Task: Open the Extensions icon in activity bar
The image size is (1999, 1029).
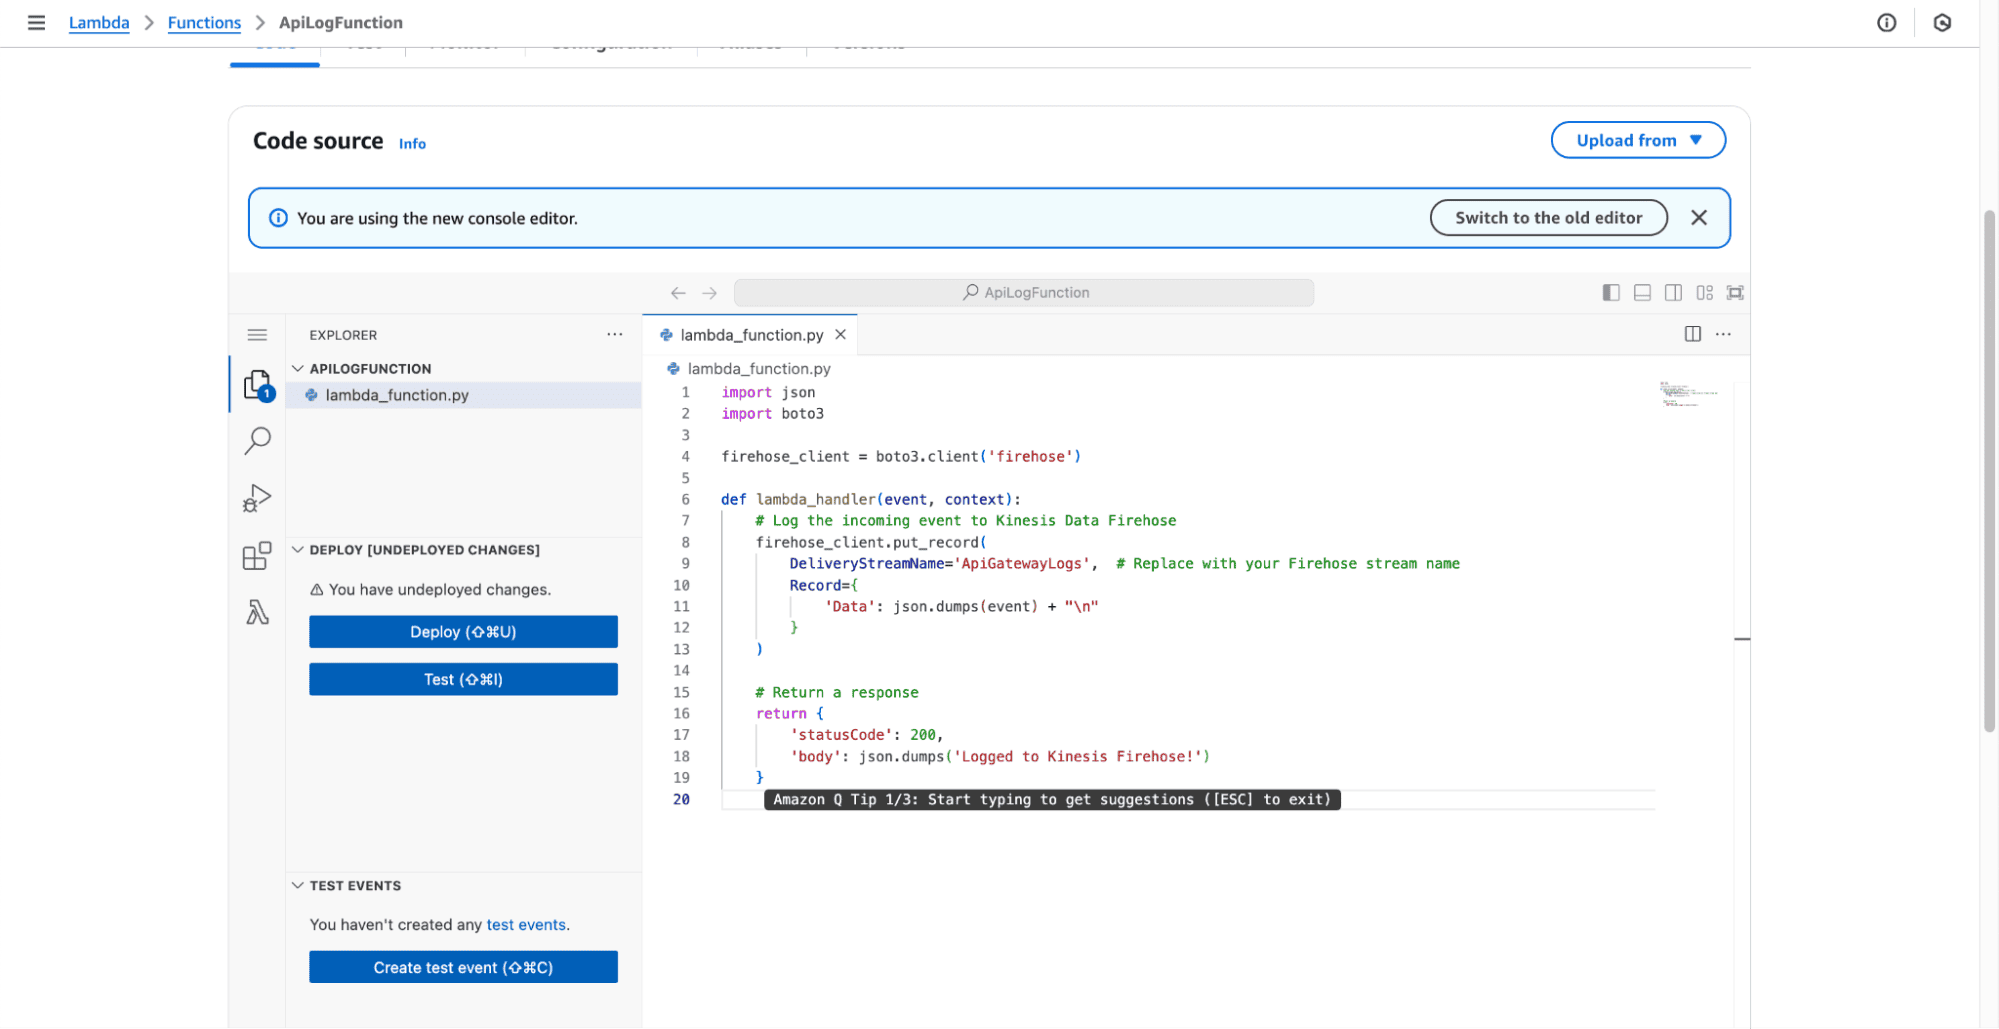Action: (257, 556)
